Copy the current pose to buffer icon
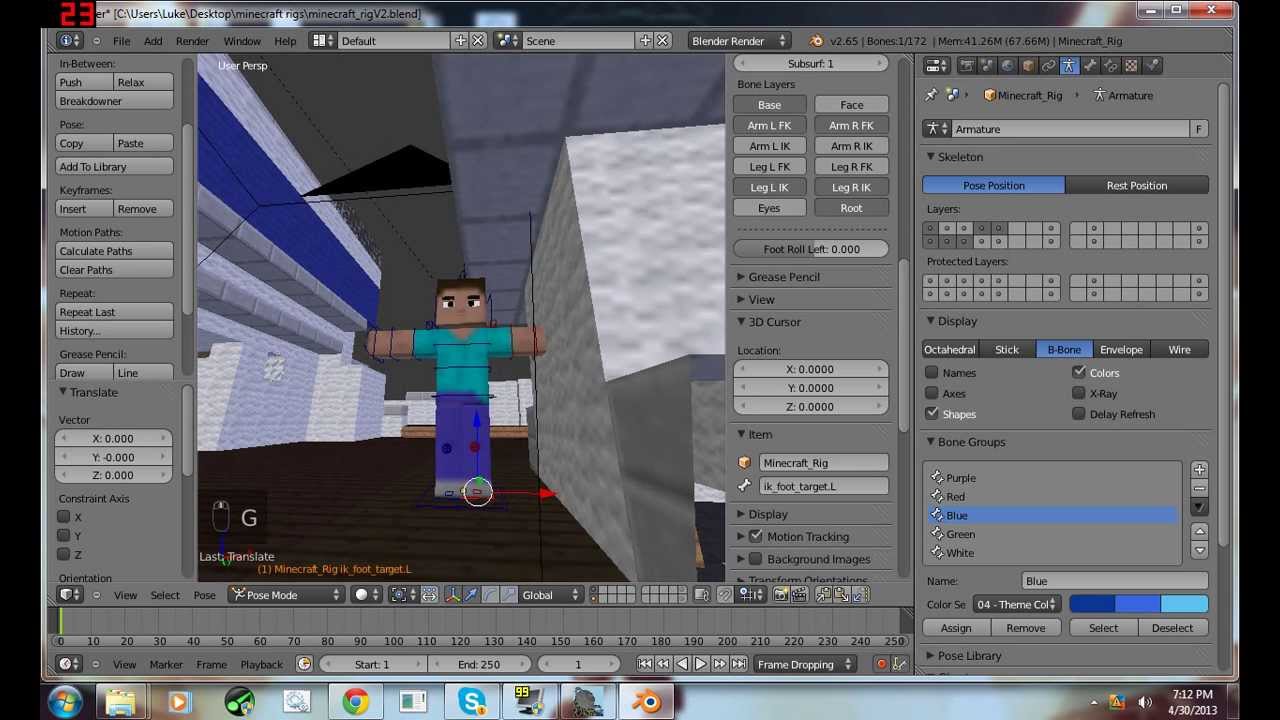The width and height of the screenshot is (1280, 720). (x=824, y=595)
